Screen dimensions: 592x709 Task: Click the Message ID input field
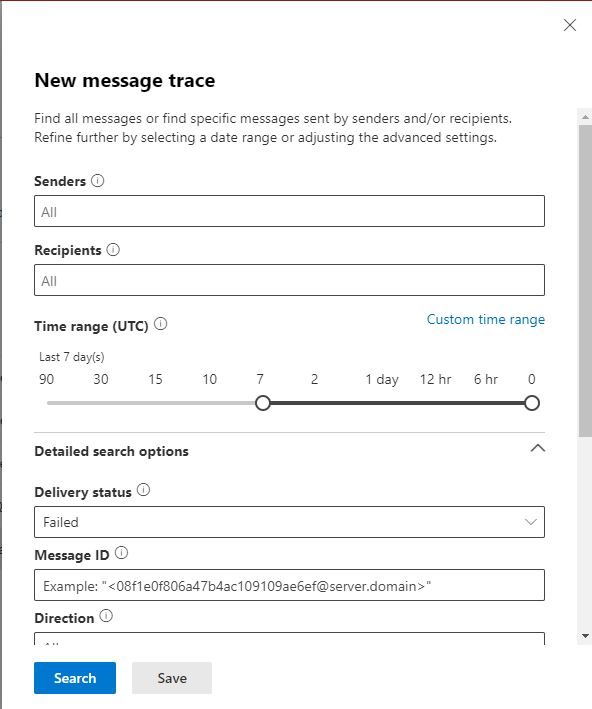(289, 585)
